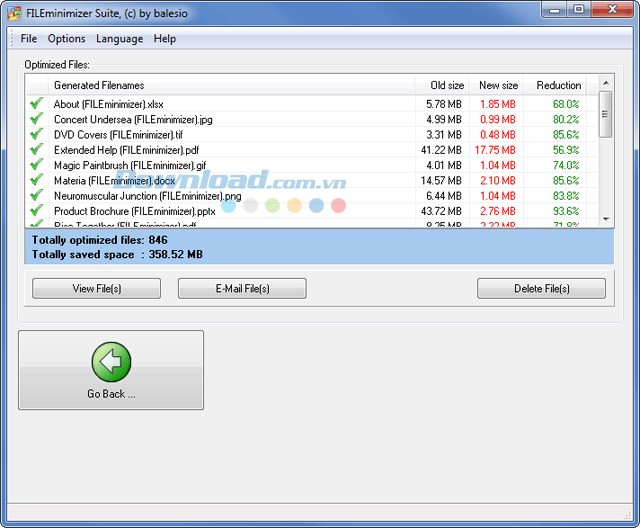This screenshot has width=640, height=528.
Task: Select Extended Help (FILEminimizer).pdf row
Action: point(312,150)
